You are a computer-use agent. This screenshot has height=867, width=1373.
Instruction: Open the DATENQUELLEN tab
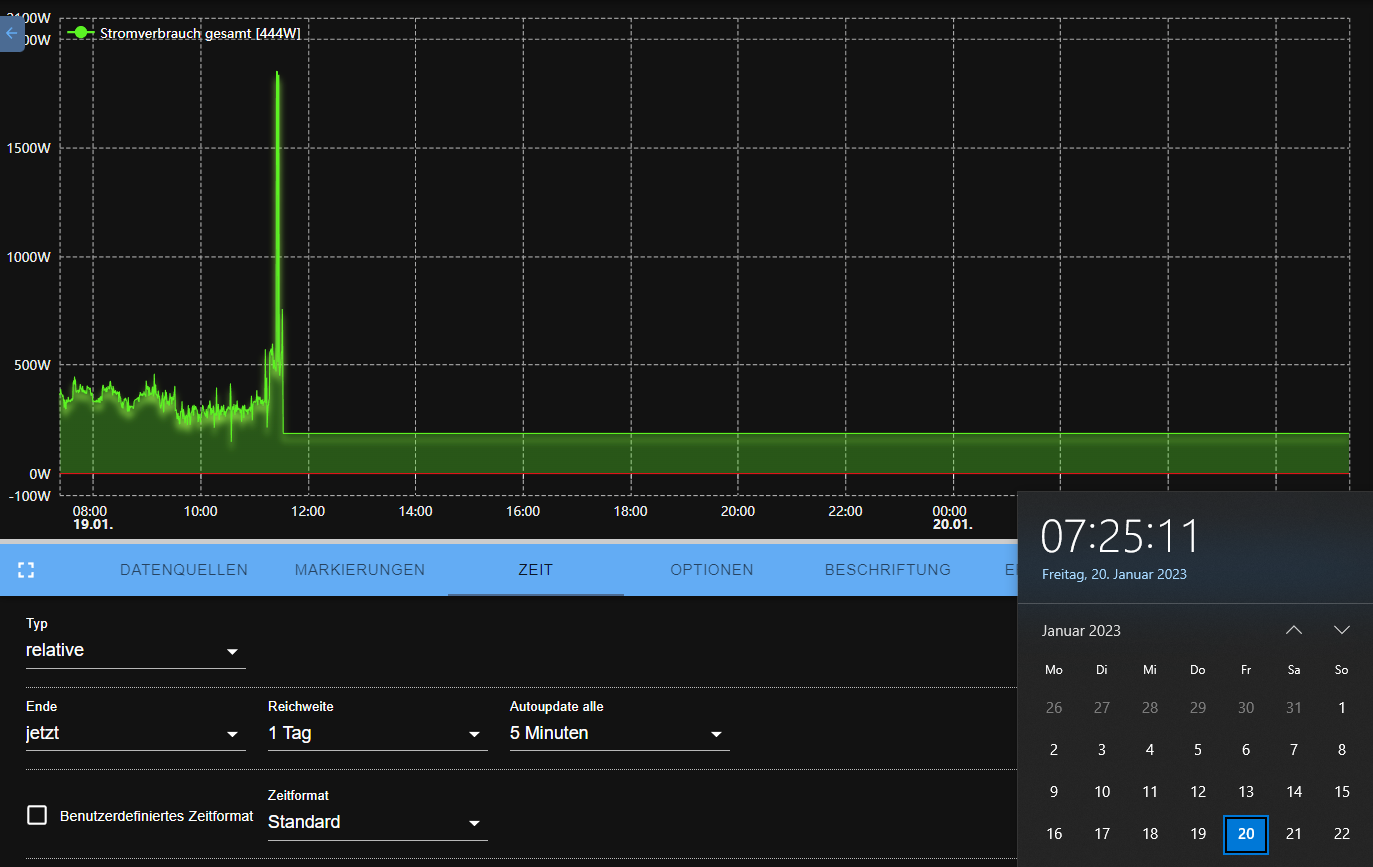coord(184,570)
